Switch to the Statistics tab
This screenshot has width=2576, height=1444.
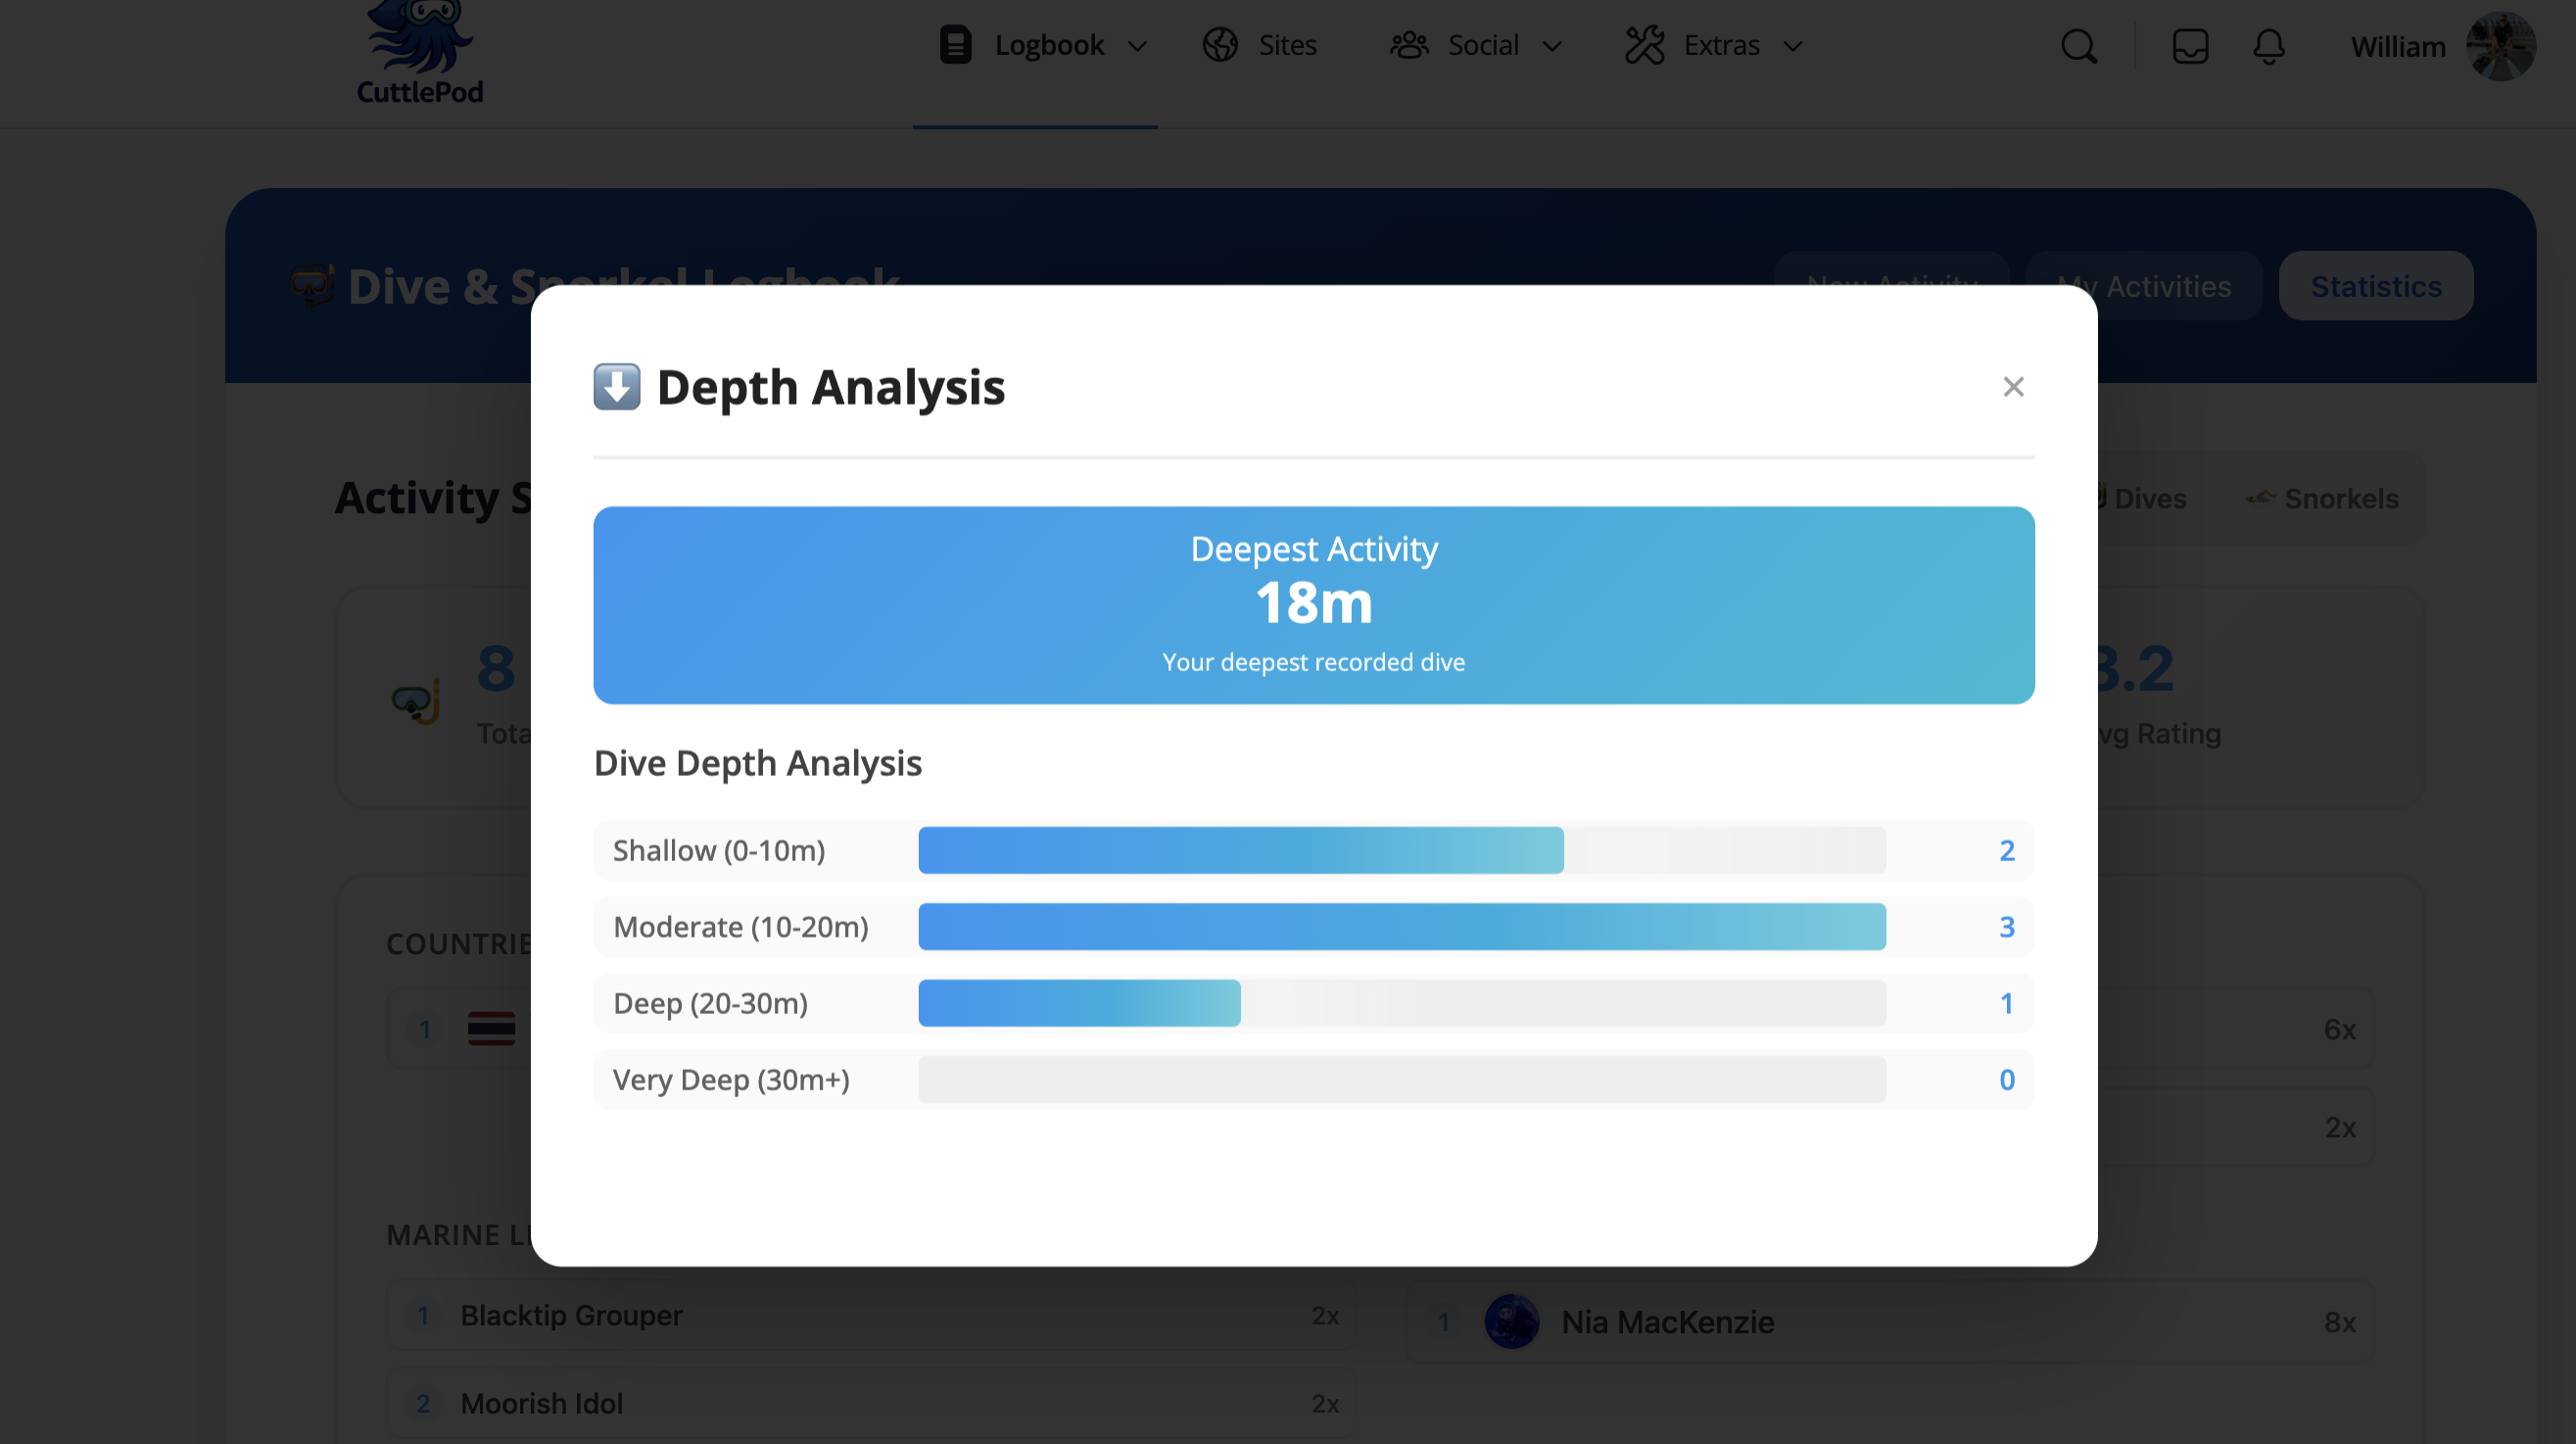[2375, 287]
